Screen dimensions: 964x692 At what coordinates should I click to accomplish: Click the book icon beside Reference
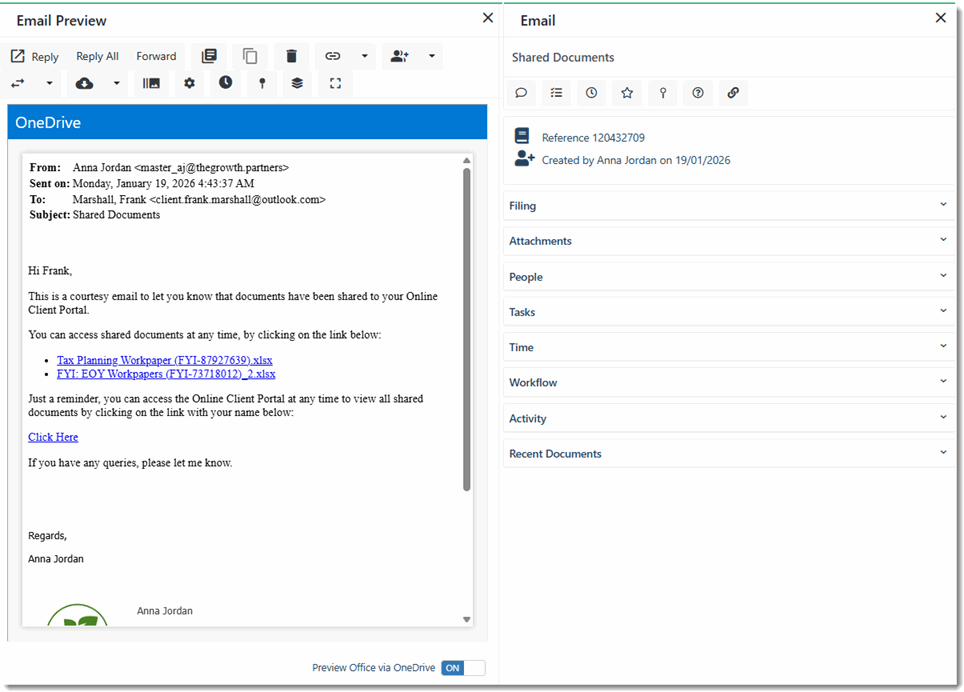click(x=522, y=136)
